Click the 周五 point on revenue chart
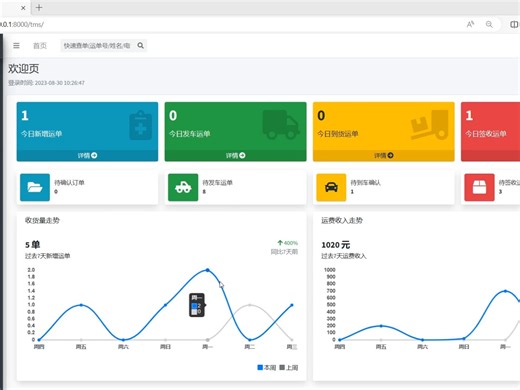The width and height of the screenshot is (520, 390). click(381, 326)
